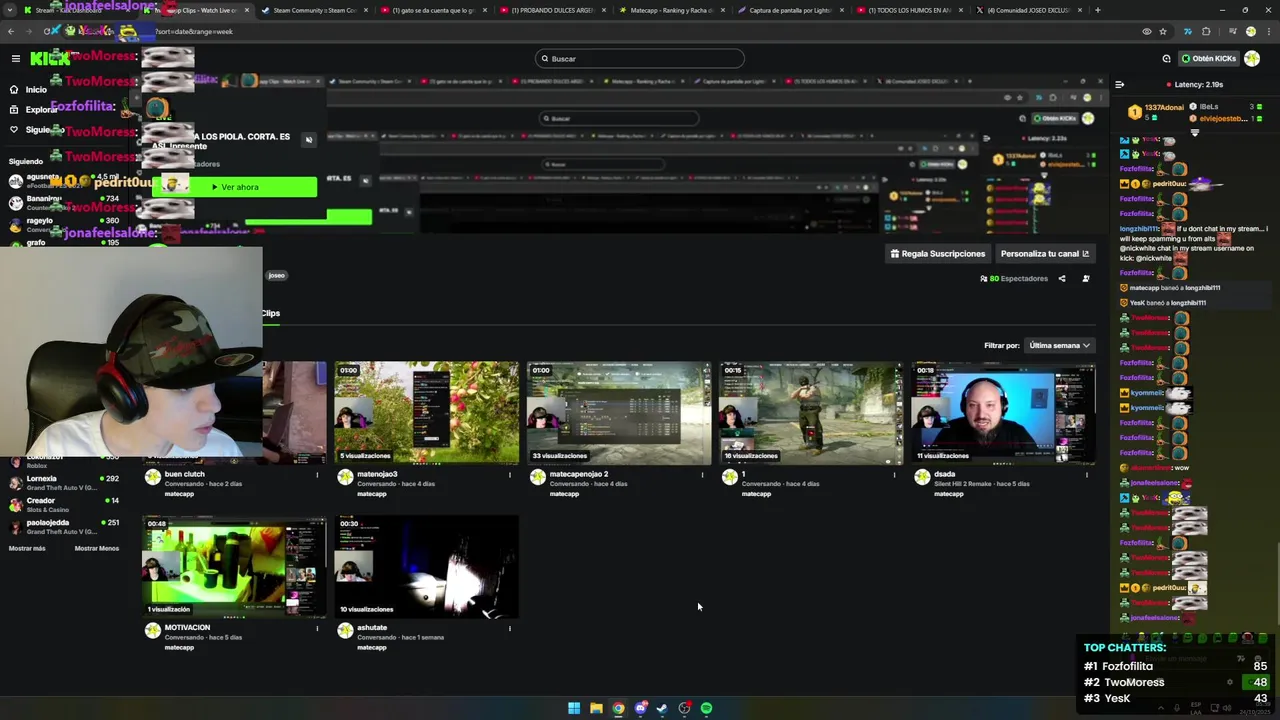Open the browser extensions puzzle icon

(1206, 32)
